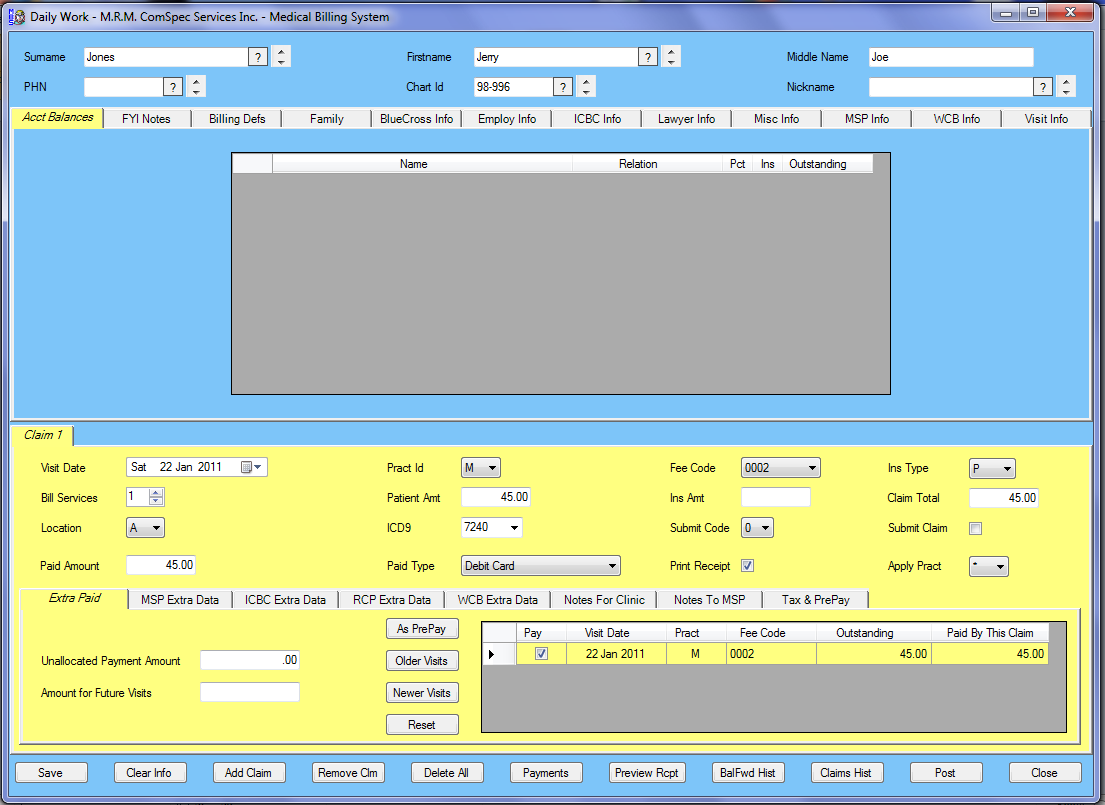Click the Clear Info button

tap(149, 773)
